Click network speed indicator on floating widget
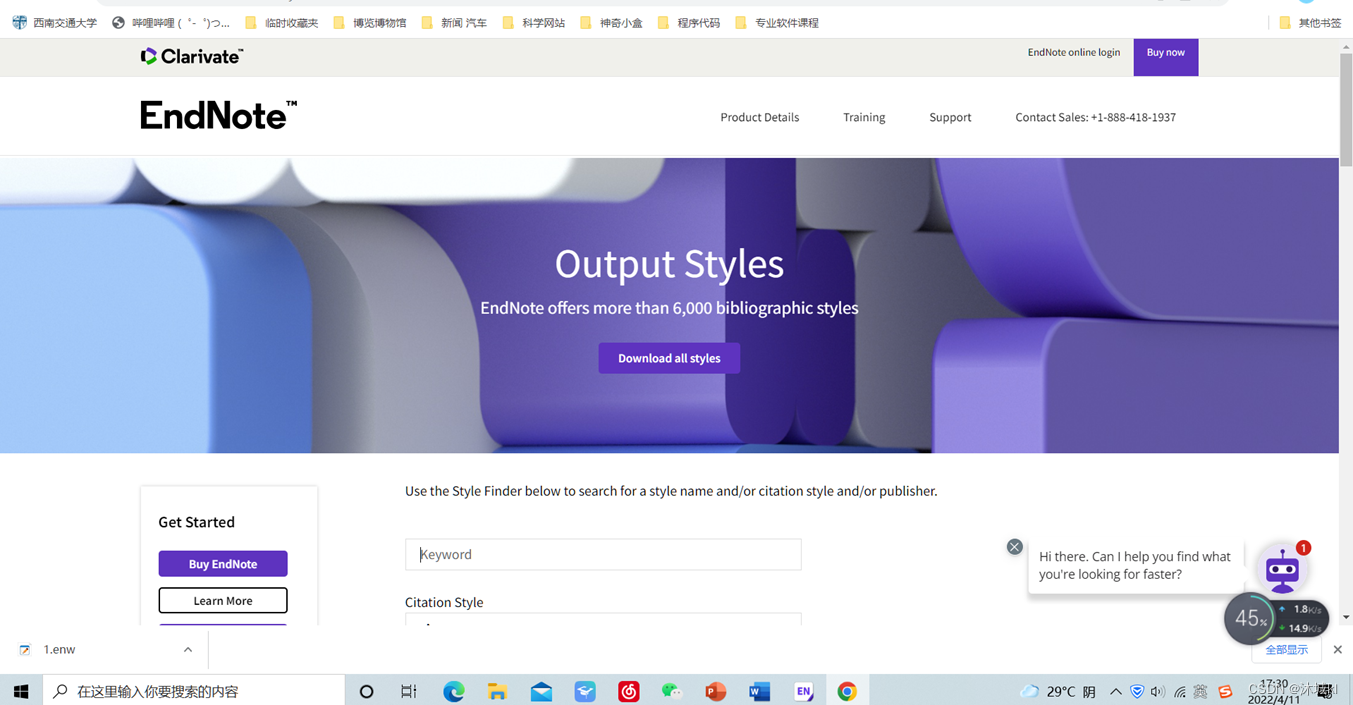This screenshot has width=1353, height=705. click(x=1300, y=619)
